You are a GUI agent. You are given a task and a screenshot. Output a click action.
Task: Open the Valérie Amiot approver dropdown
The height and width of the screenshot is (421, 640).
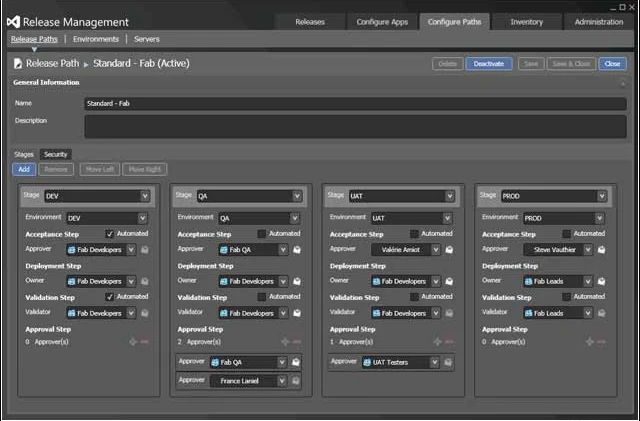pyautogui.click(x=436, y=249)
